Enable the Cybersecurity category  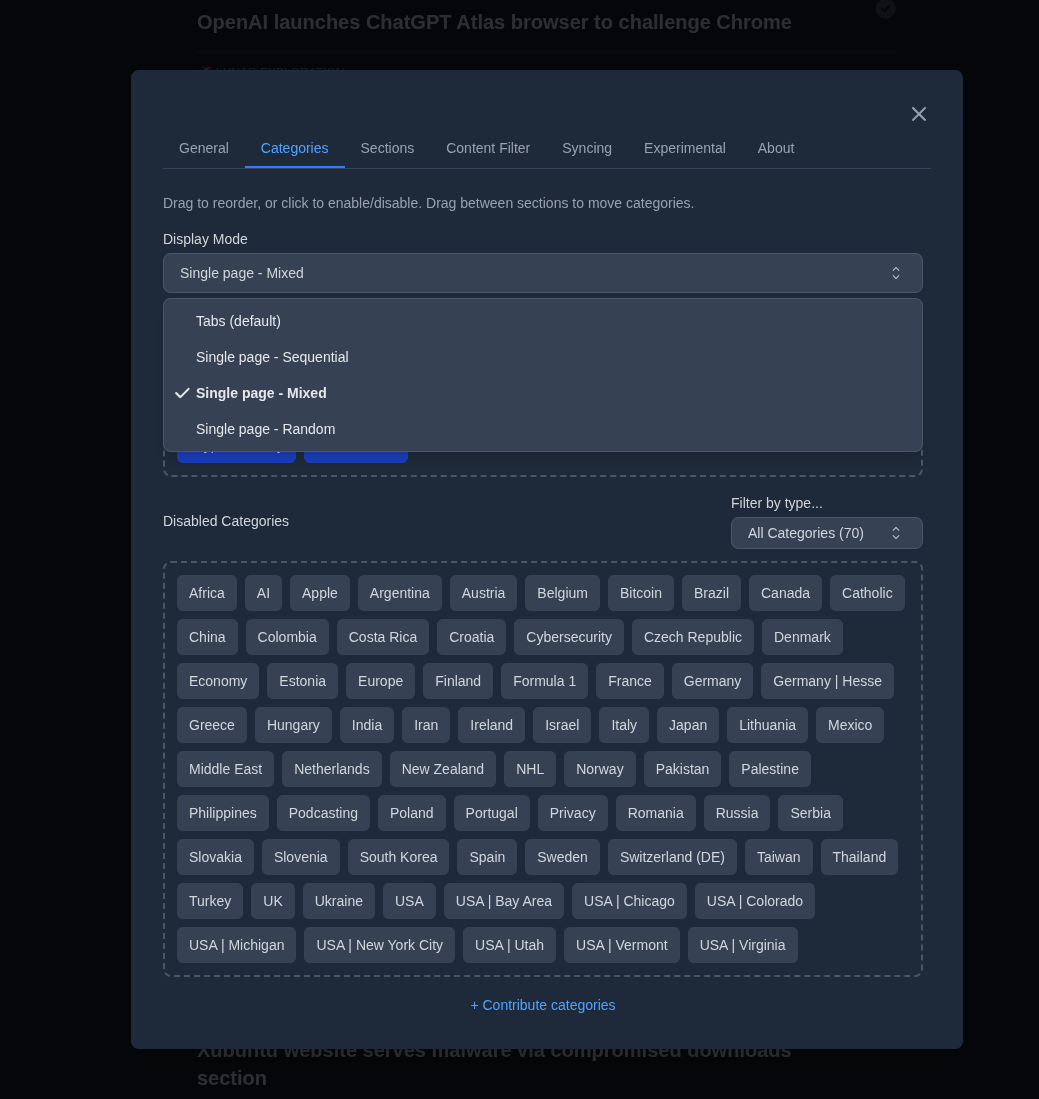pos(569,637)
